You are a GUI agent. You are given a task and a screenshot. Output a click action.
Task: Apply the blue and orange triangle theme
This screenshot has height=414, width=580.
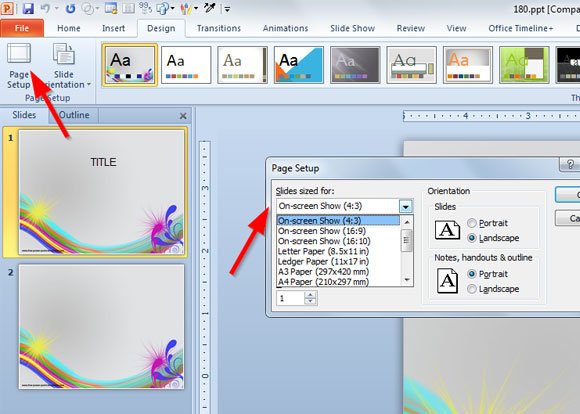(x=299, y=65)
